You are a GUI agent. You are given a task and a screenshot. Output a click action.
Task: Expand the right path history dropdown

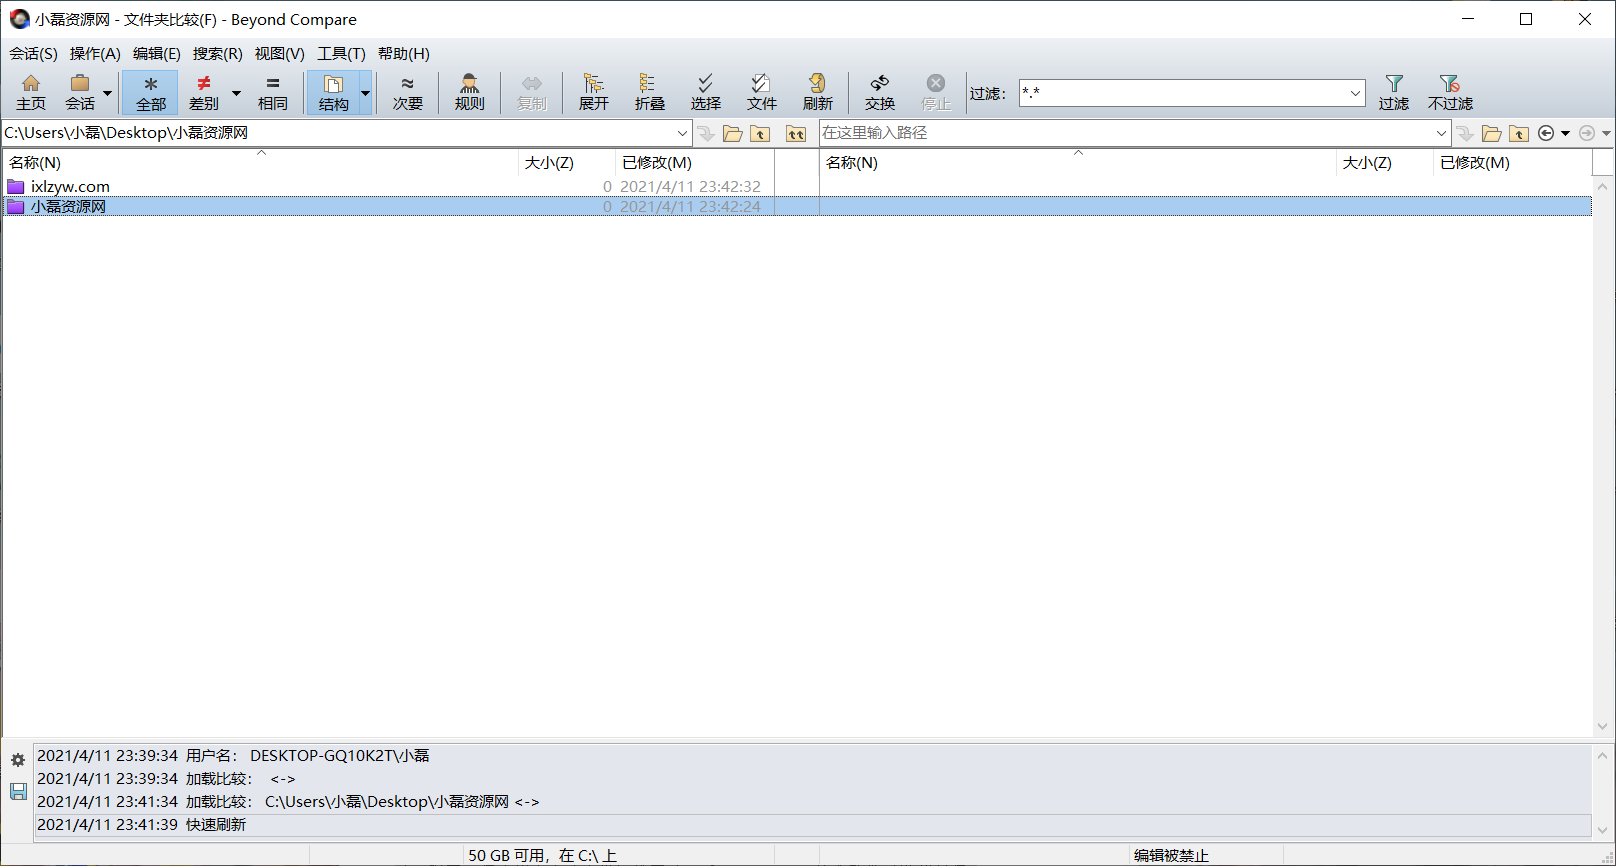point(1442,133)
